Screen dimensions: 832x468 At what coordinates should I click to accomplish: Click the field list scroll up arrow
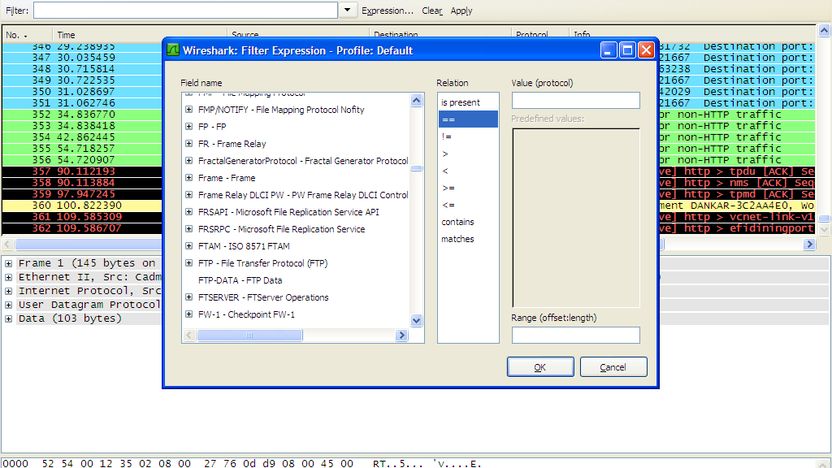[x=417, y=100]
